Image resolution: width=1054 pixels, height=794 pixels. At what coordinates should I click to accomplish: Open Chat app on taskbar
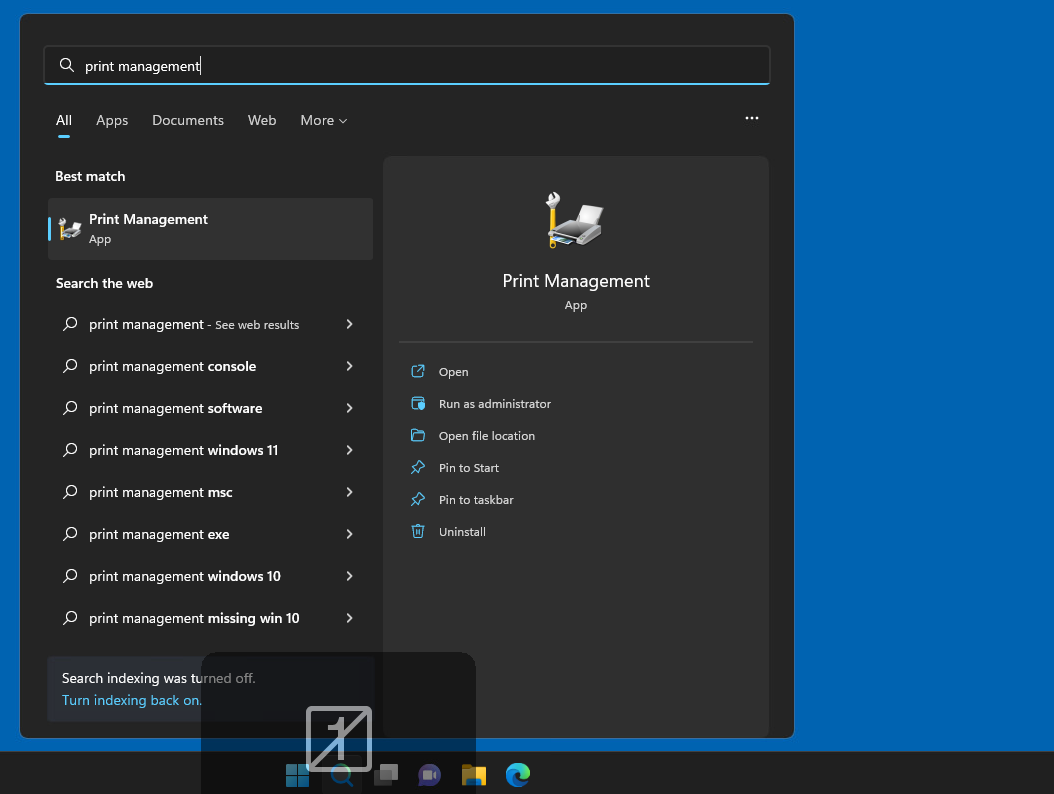pos(430,775)
